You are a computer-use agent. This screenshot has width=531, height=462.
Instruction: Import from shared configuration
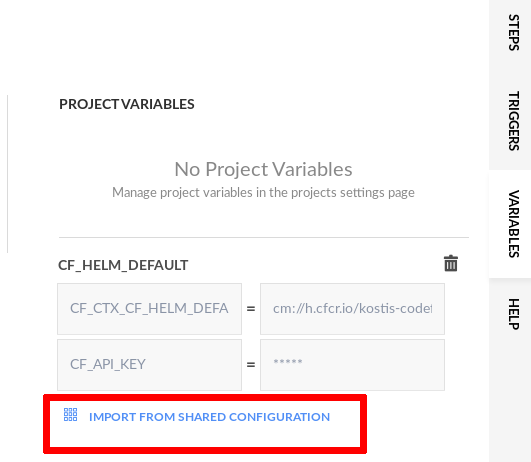[209, 417]
